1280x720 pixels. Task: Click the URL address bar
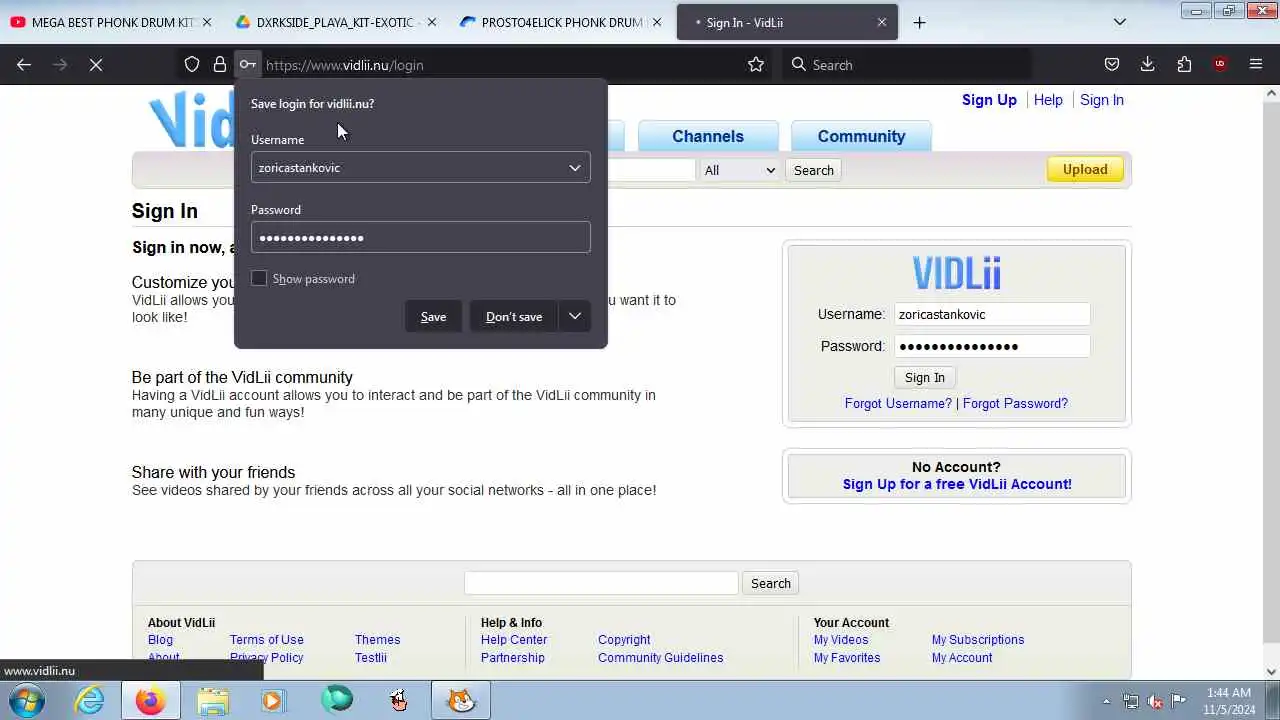coord(500,65)
